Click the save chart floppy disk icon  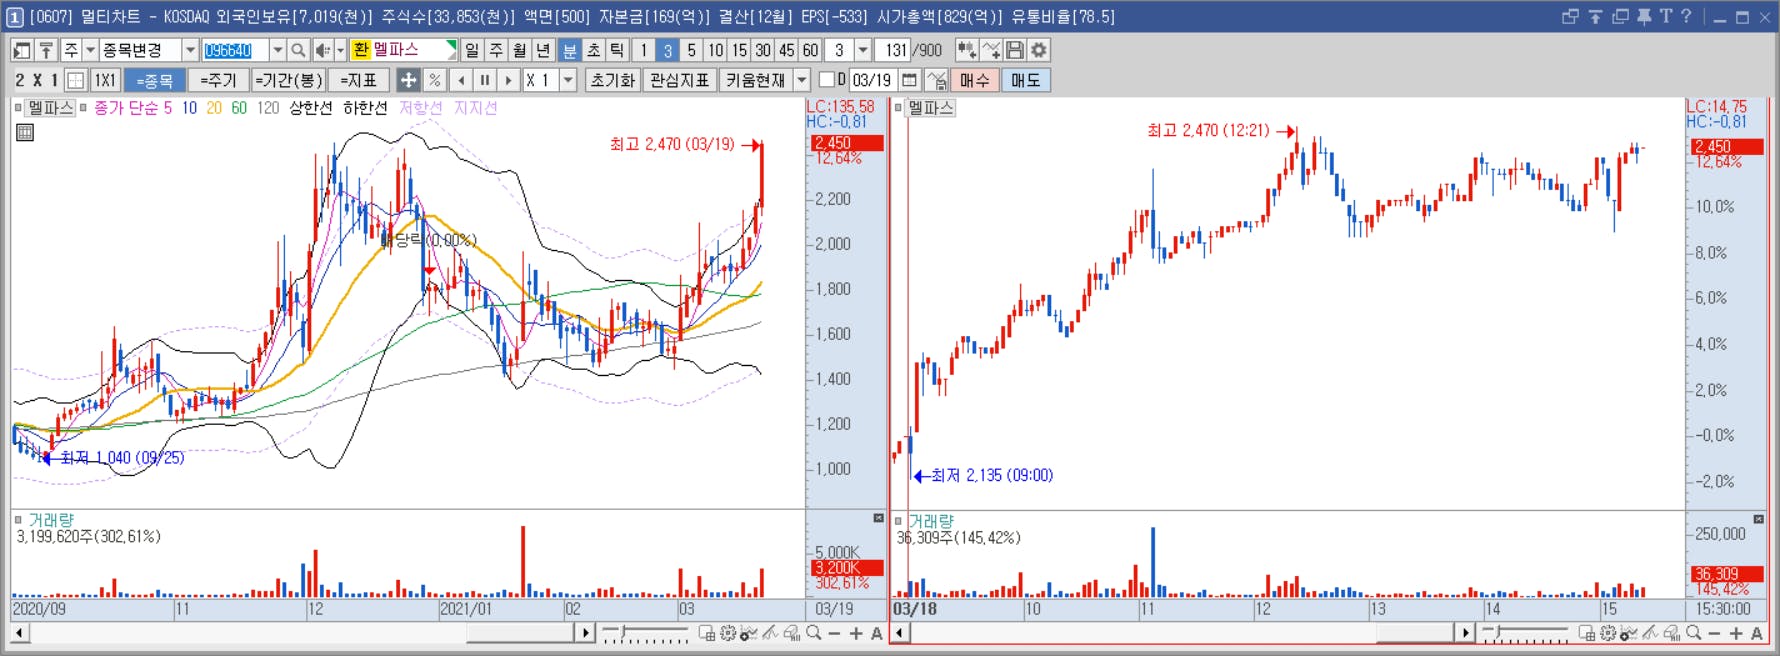pos(1015,50)
